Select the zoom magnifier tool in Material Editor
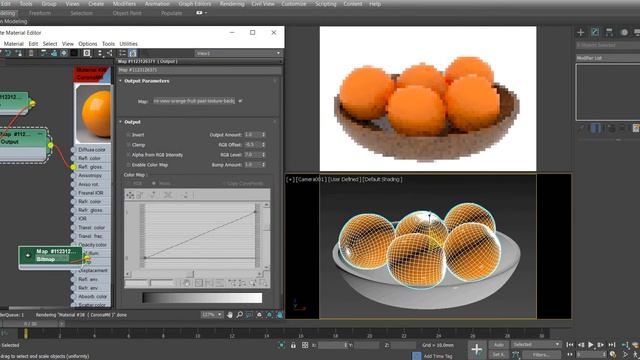This screenshot has height=360, width=640. 240,315
